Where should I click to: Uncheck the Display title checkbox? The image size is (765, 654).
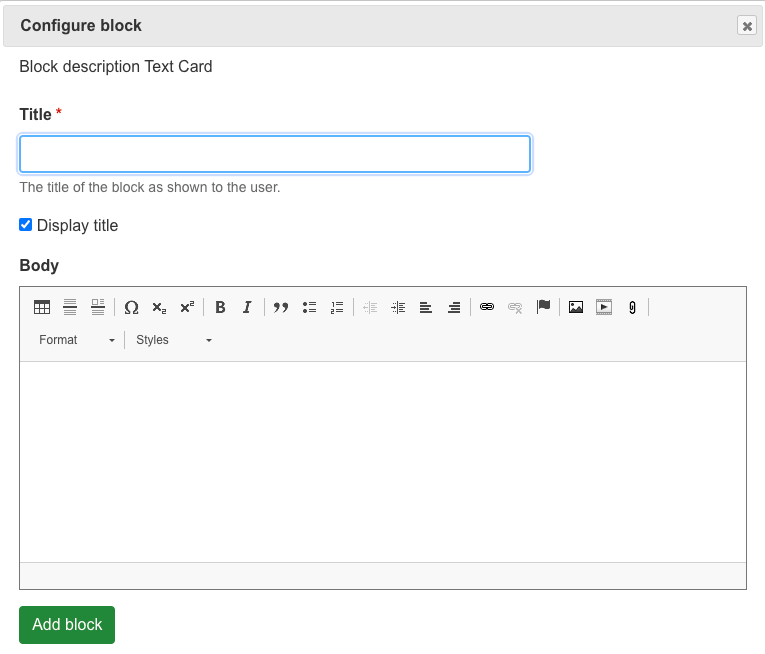coord(25,225)
